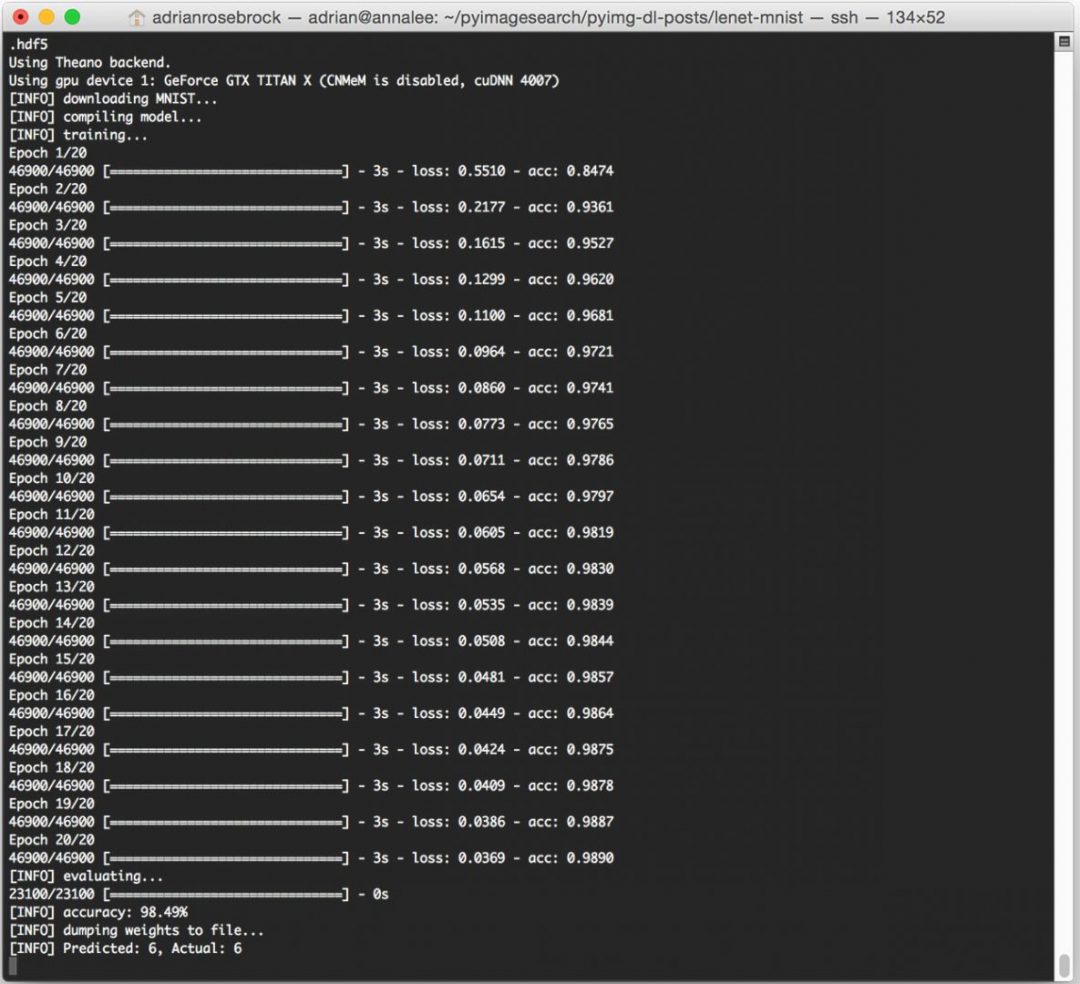Click 'Epoch 18/20' text

[x=52, y=767]
